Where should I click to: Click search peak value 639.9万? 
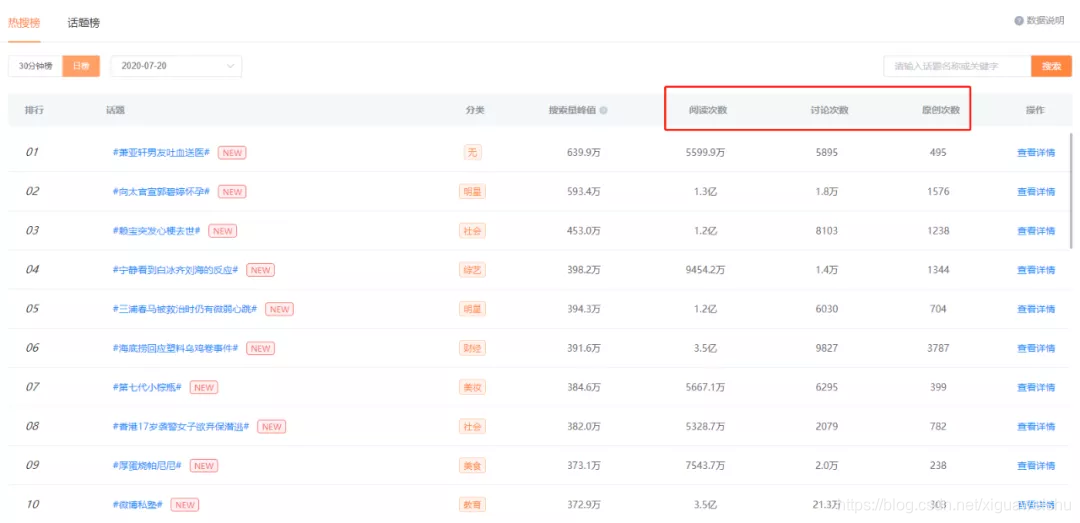click(x=583, y=153)
